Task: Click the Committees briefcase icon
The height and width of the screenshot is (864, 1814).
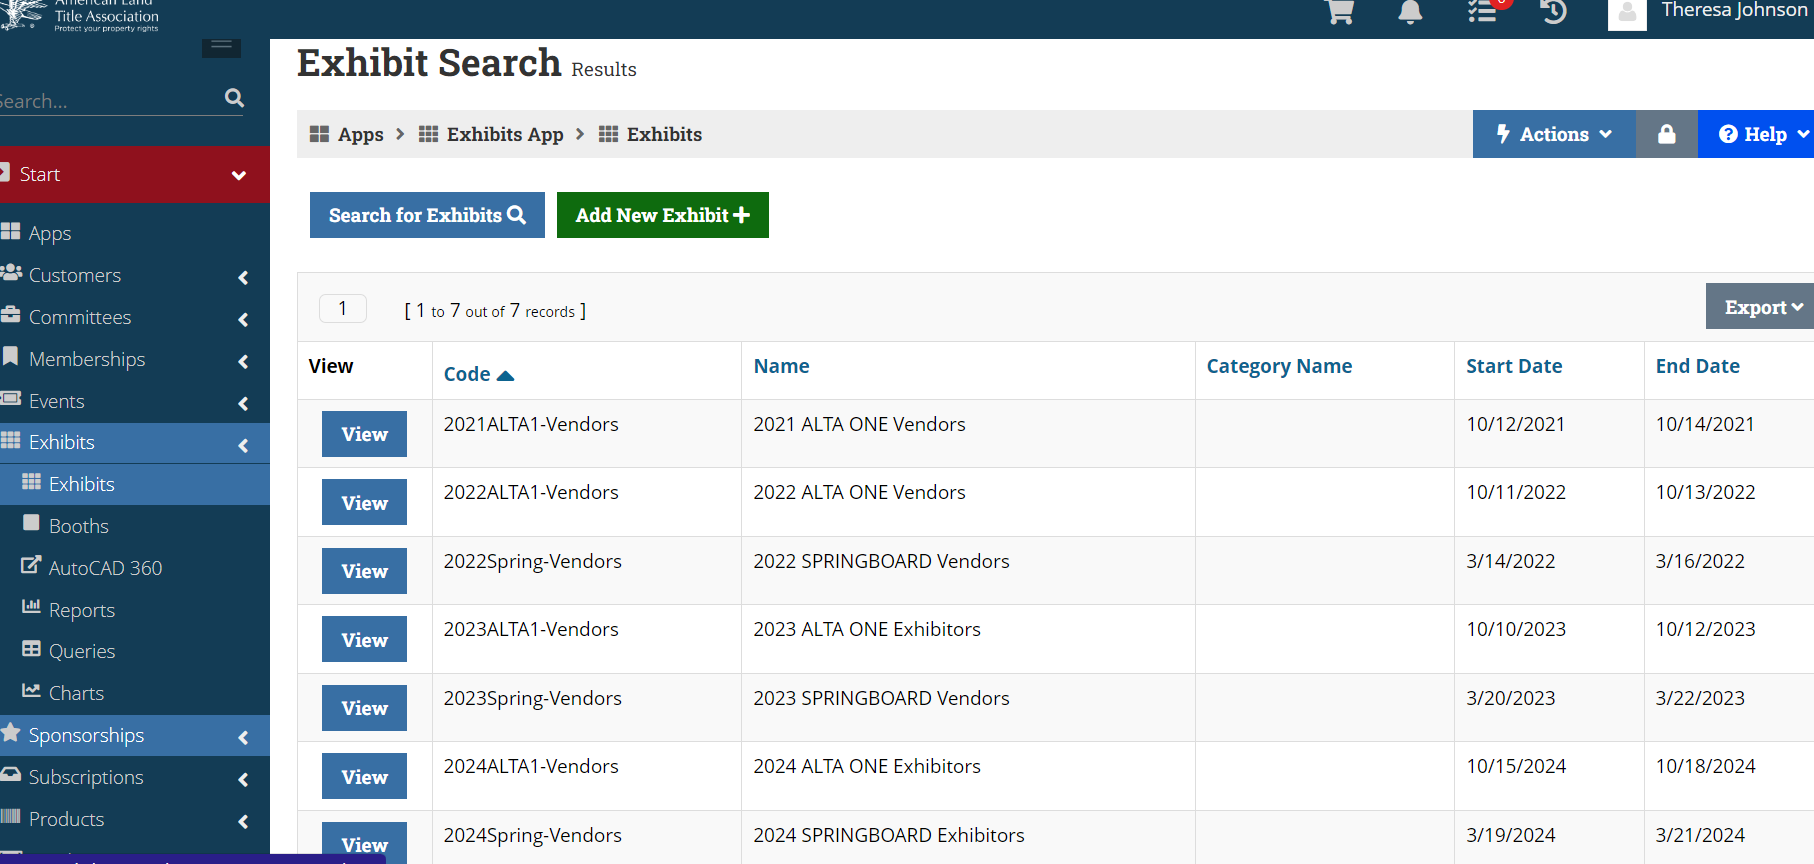Action: pos(11,315)
